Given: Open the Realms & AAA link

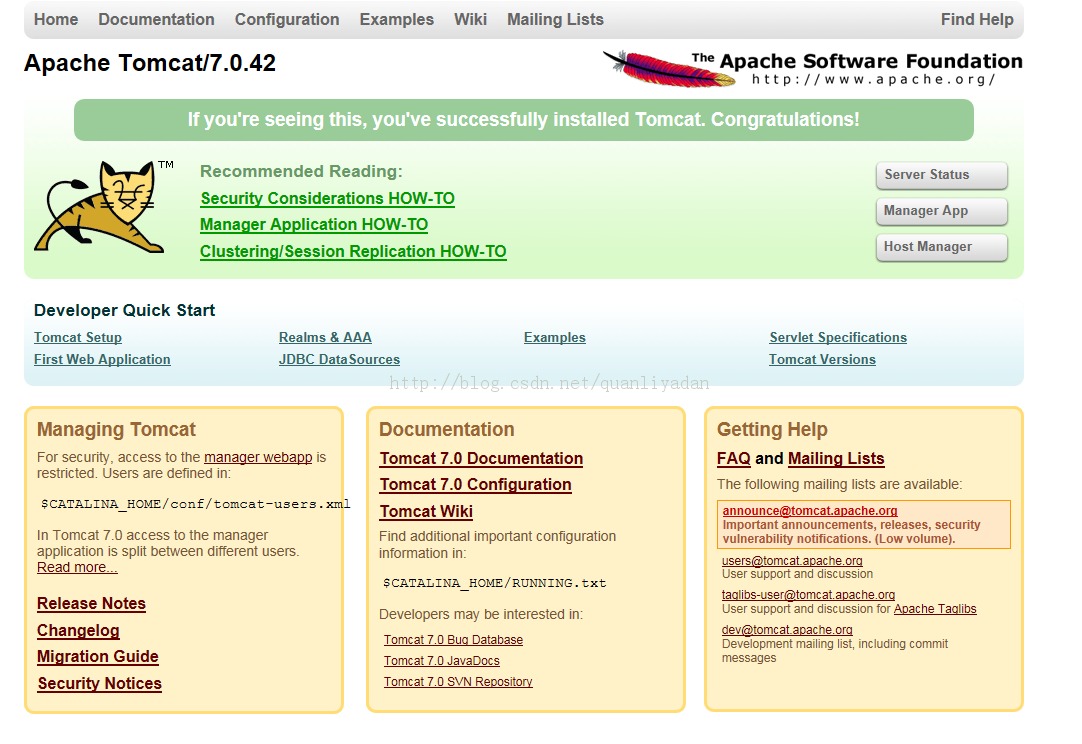Looking at the screenshot, I should coord(325,337).
